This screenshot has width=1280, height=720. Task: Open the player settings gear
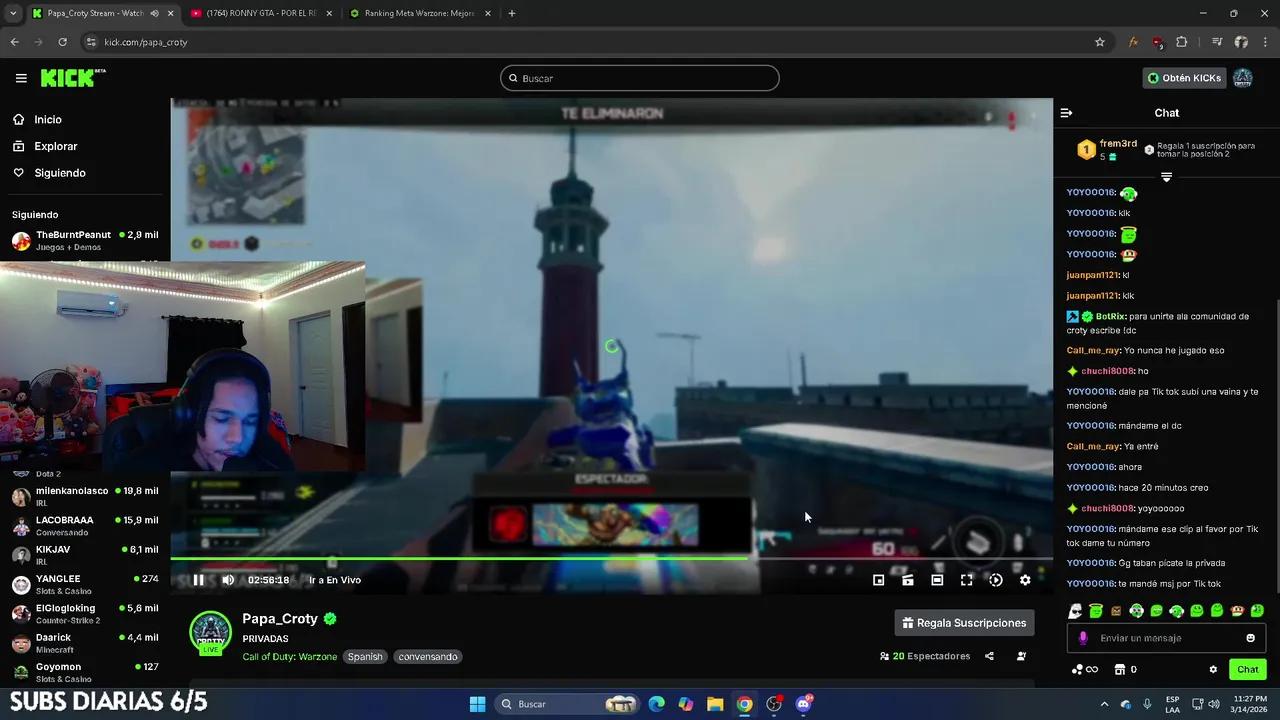[x=1025, y=580]
